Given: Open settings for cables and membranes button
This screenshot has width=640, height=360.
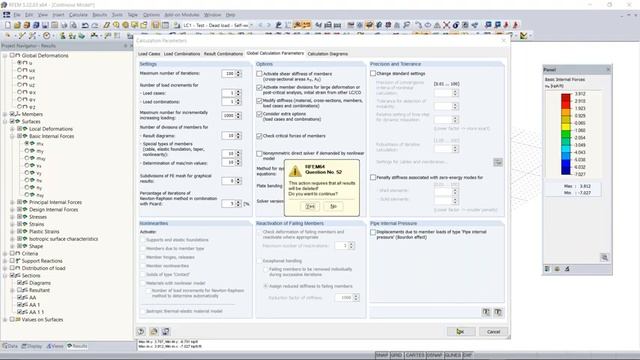Looking at the screenshot, I should coord(498,162).
